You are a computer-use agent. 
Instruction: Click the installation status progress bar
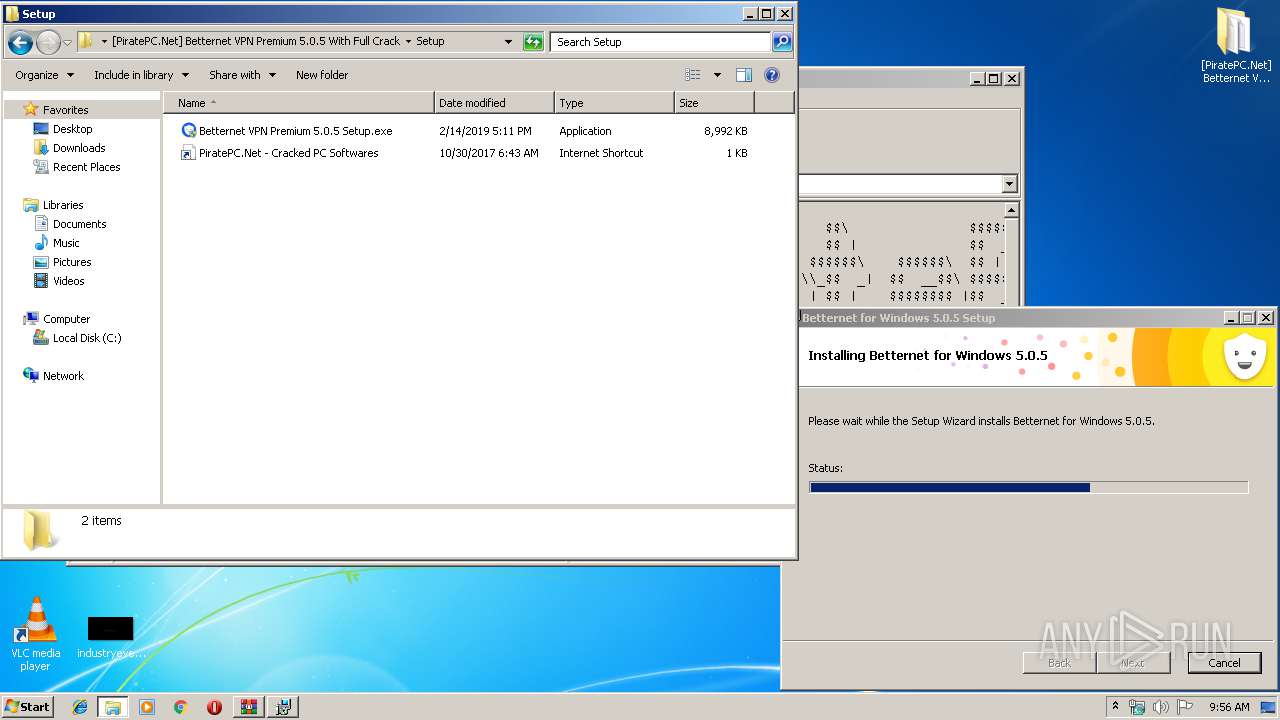point(1028,487)
